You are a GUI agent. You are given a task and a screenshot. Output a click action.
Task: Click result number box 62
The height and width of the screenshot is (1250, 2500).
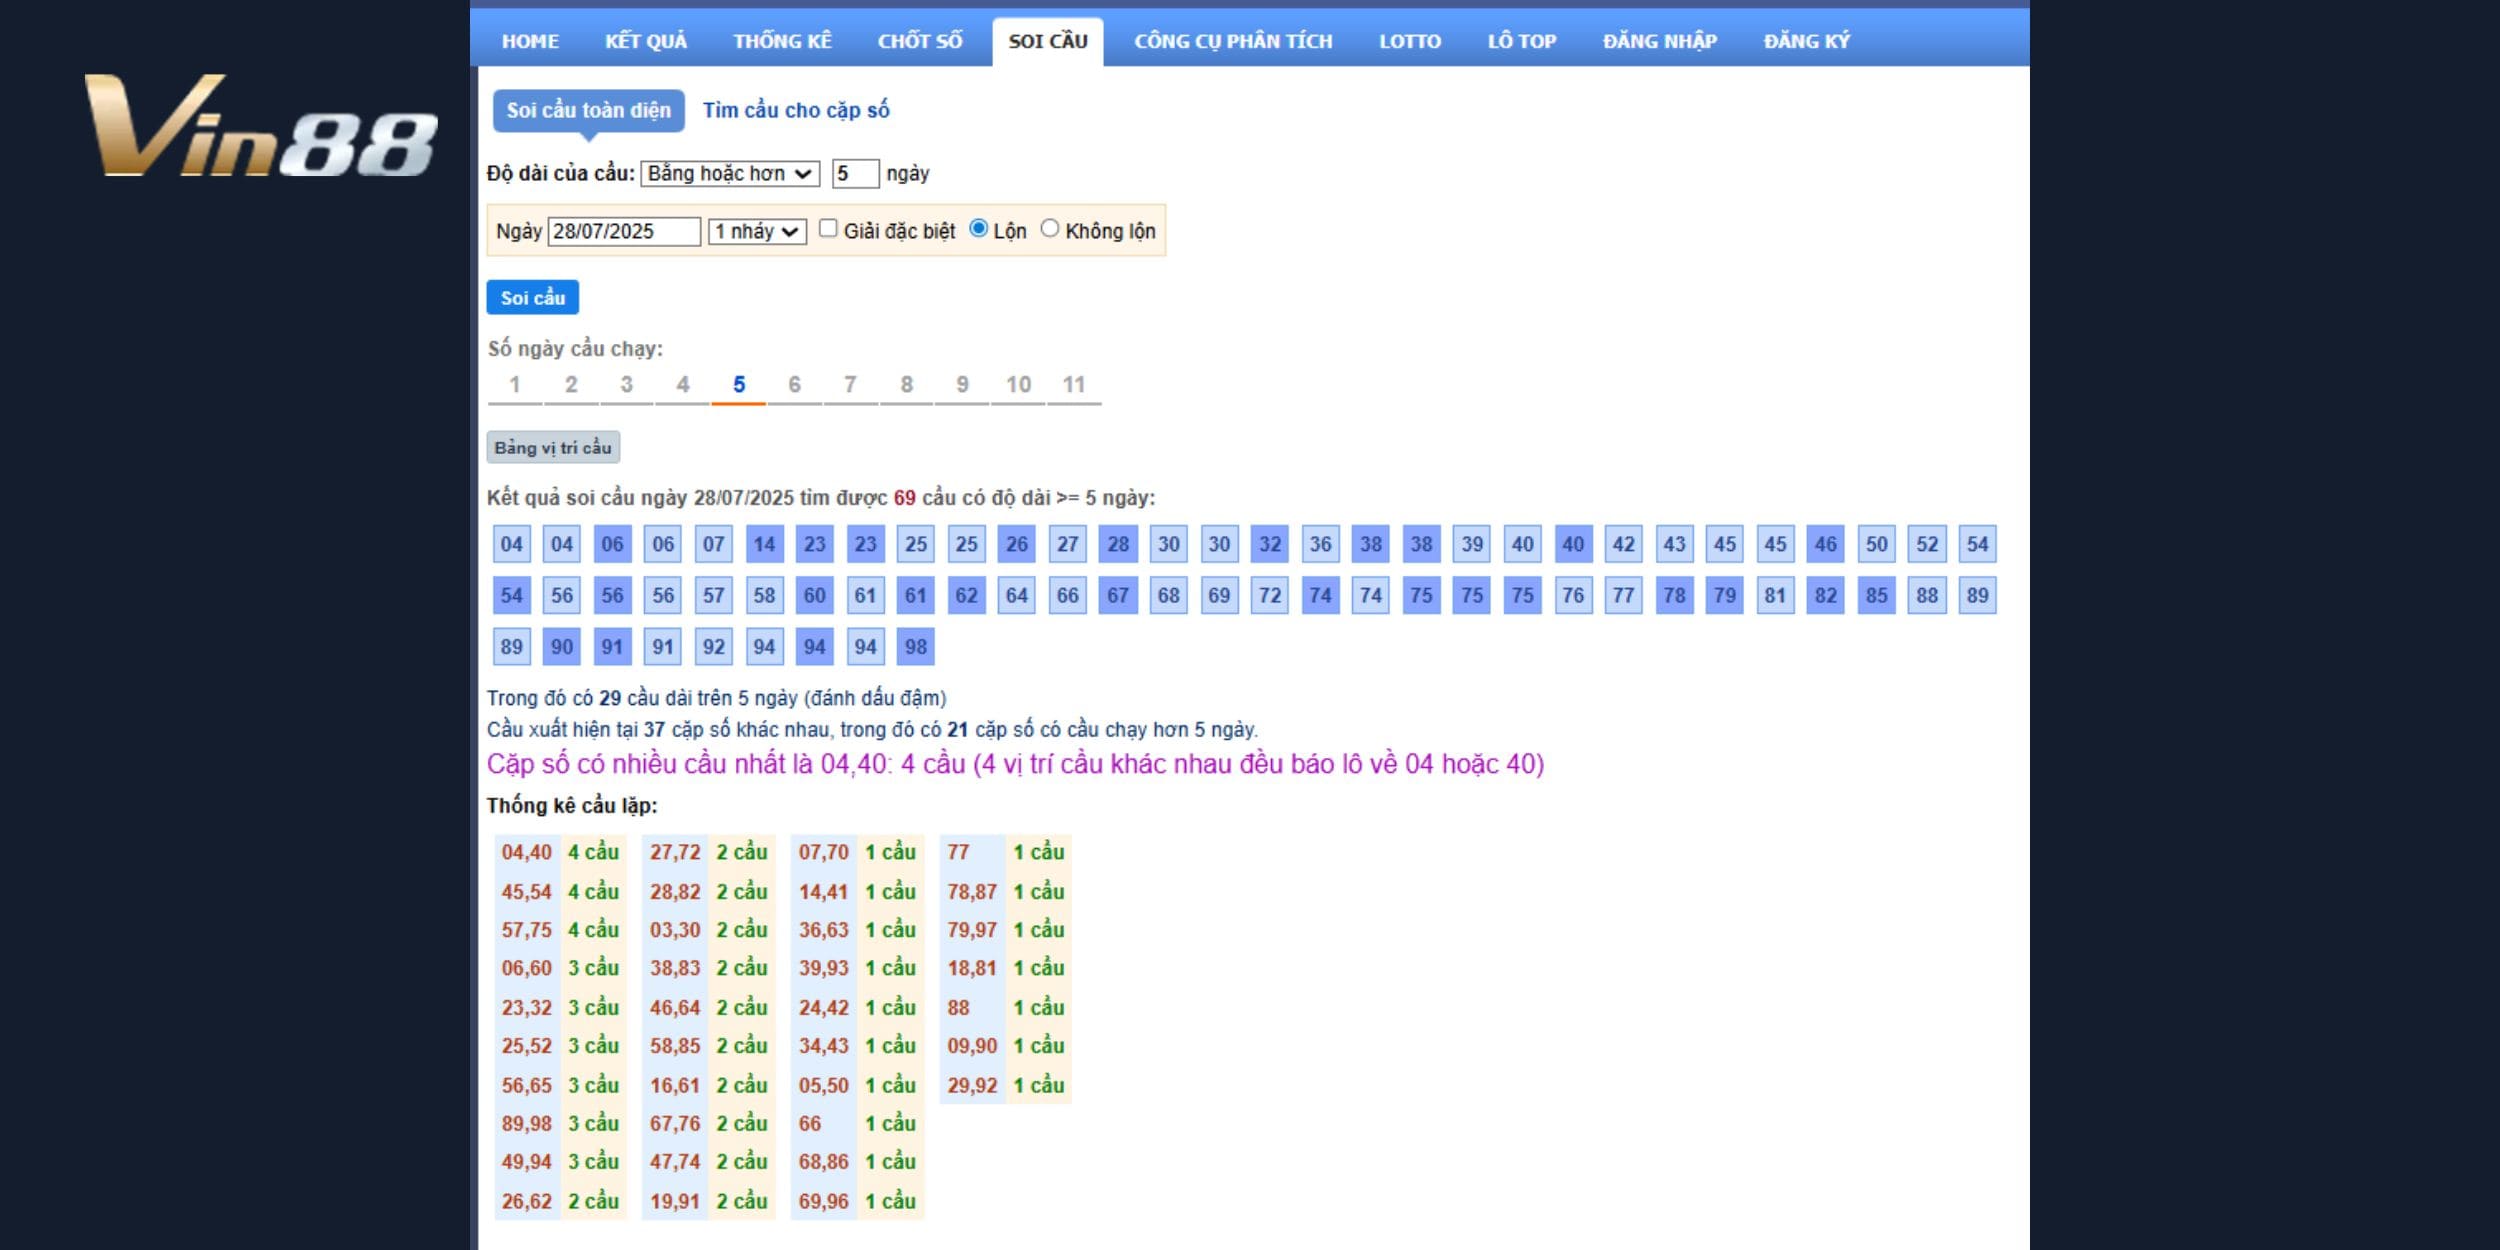point(966,595)
